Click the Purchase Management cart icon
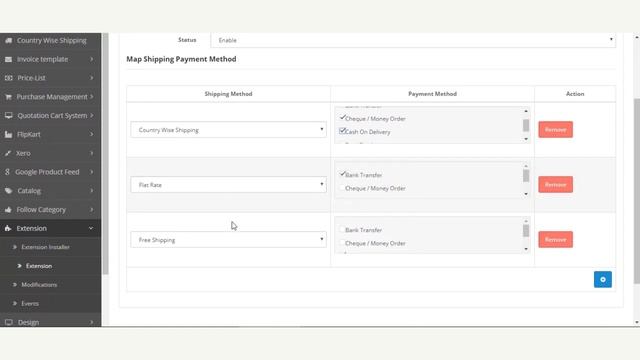 click(x=9, y=97)
